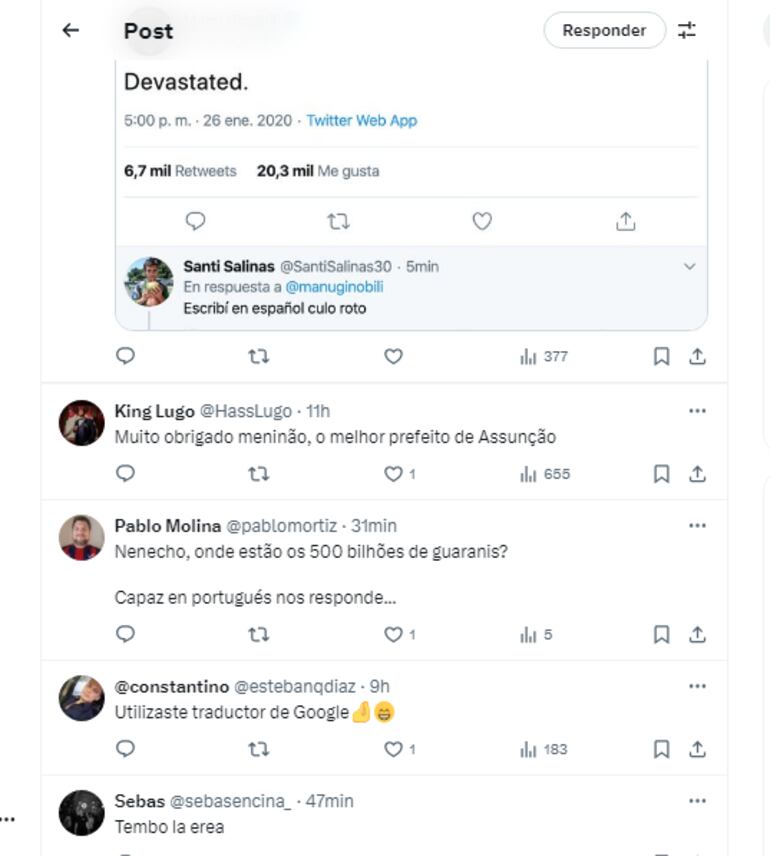Like the main post with heart icon
The width and height of the screenshot is (770, 856).
393,356
